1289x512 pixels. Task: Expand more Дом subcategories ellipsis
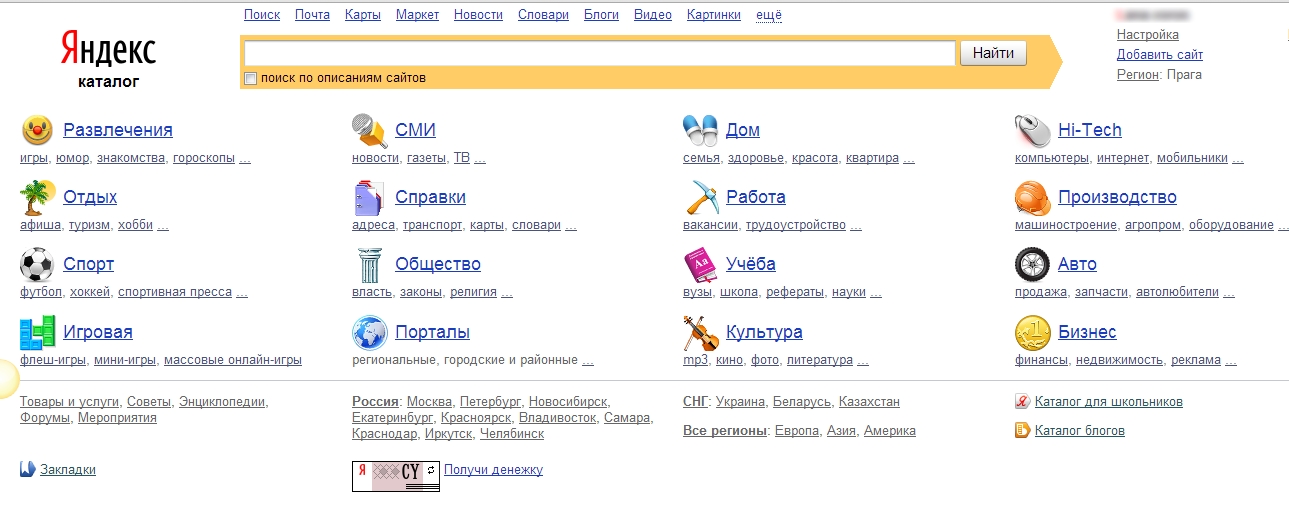coord(909,158)
